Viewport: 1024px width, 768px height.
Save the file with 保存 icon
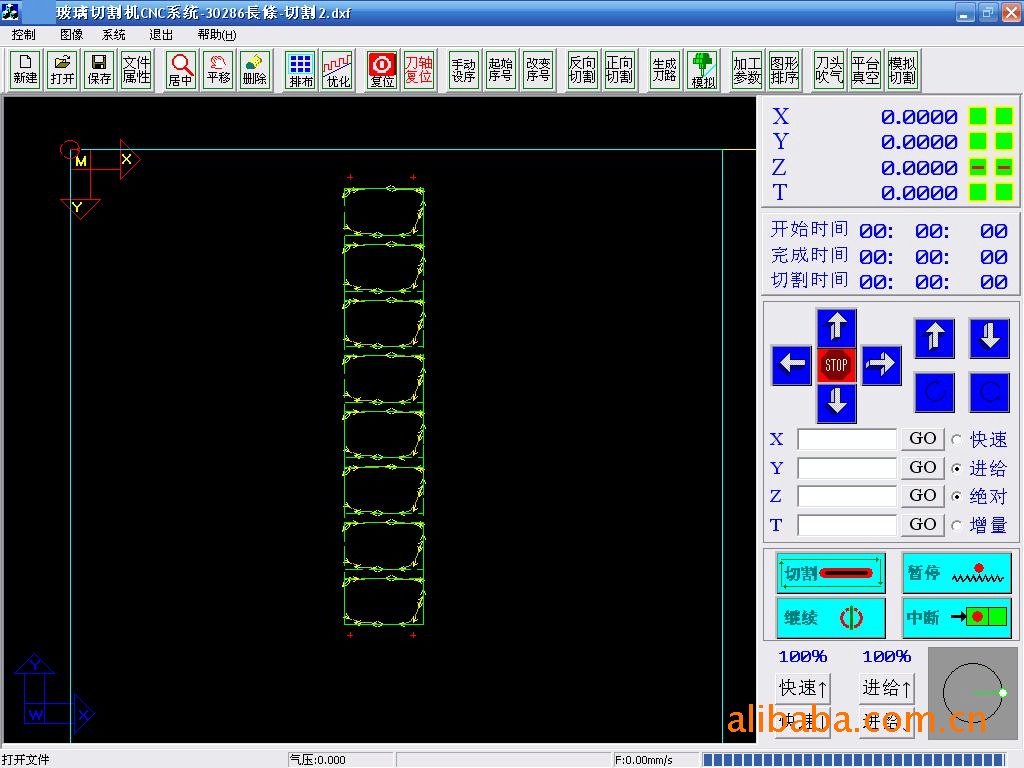99,69
